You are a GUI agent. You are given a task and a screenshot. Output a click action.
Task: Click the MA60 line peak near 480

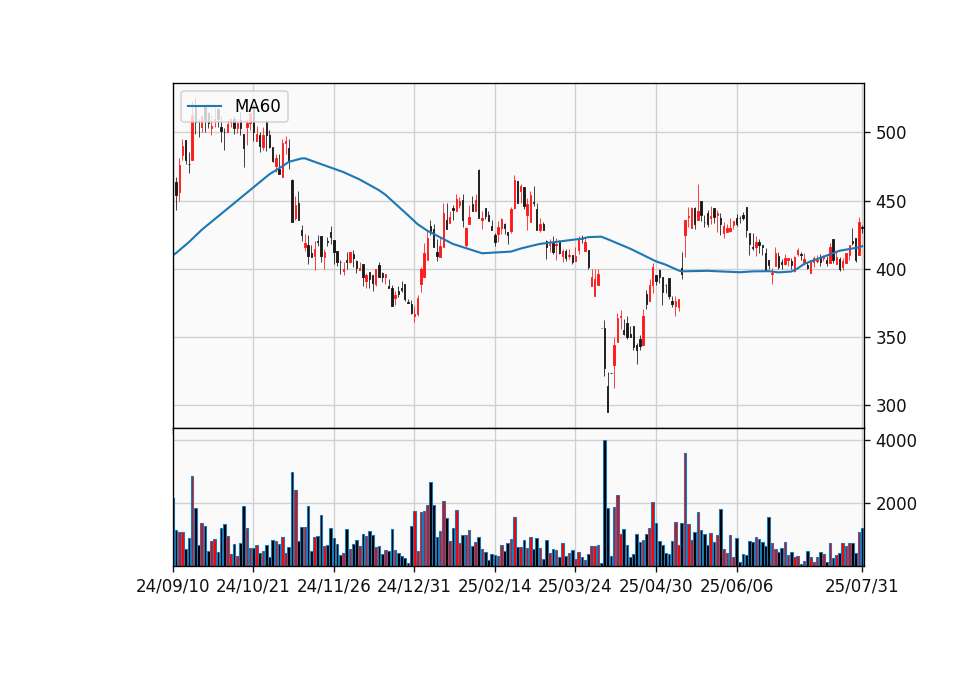tap(304, 158)
